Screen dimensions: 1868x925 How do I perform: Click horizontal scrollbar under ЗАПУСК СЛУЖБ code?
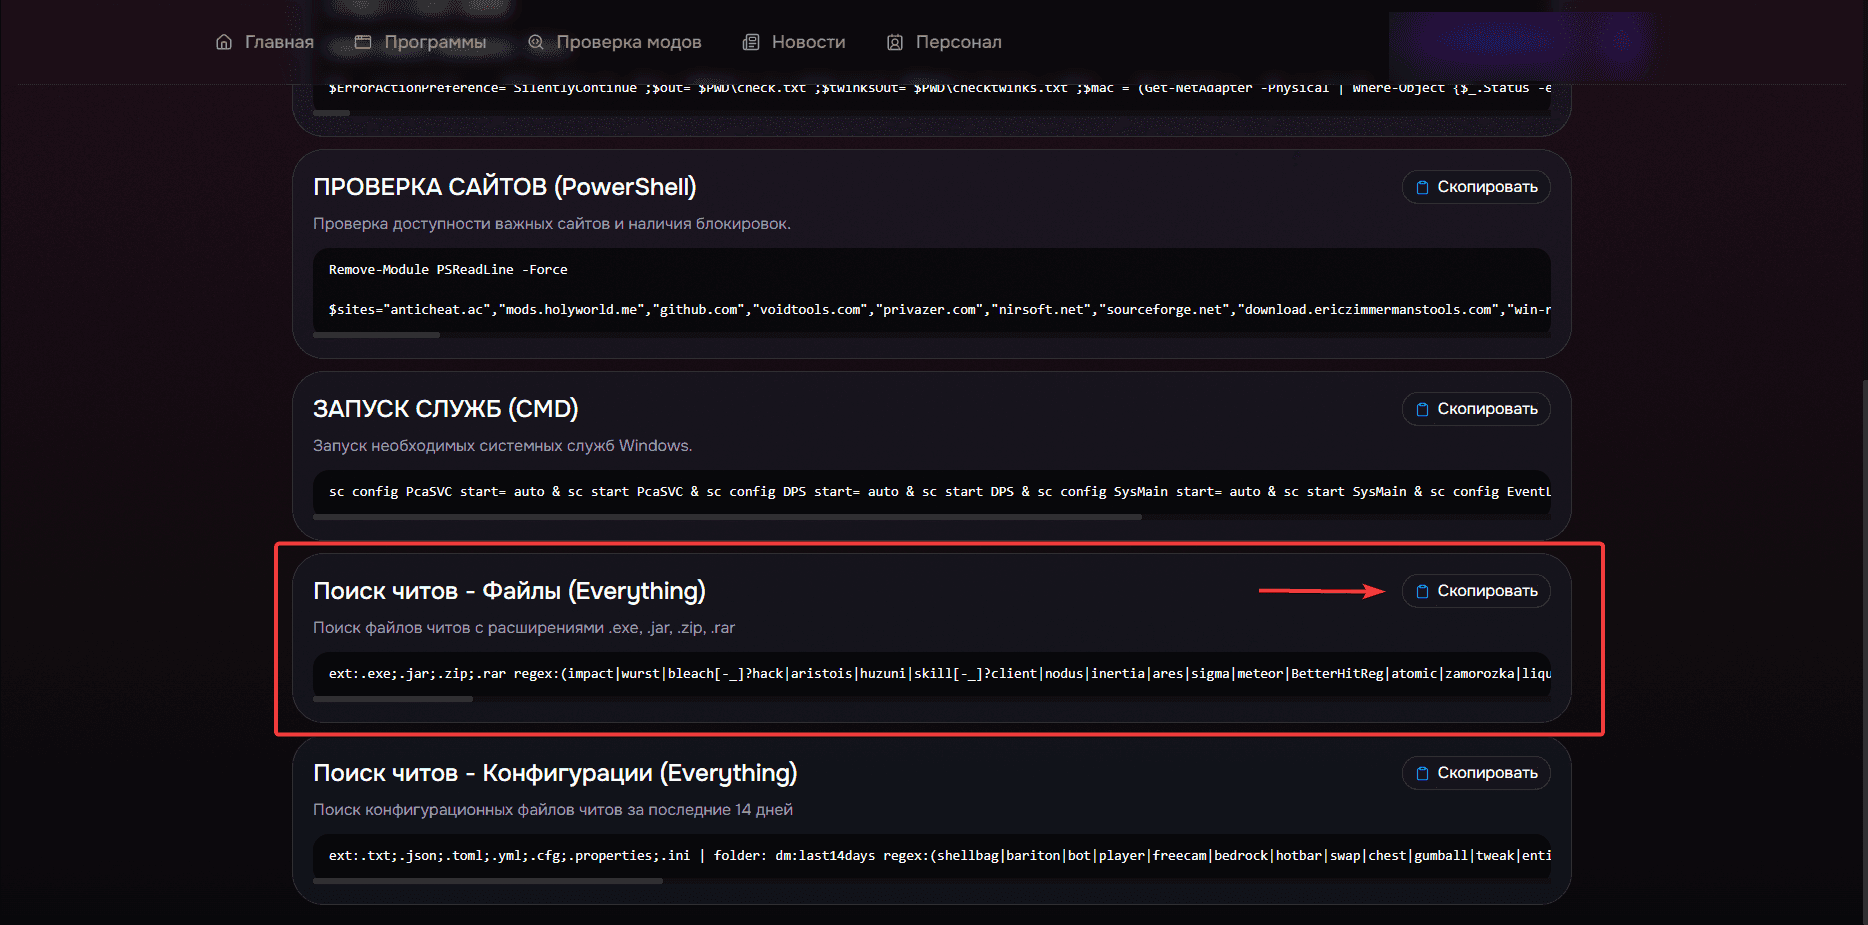[x=728, y=517]
